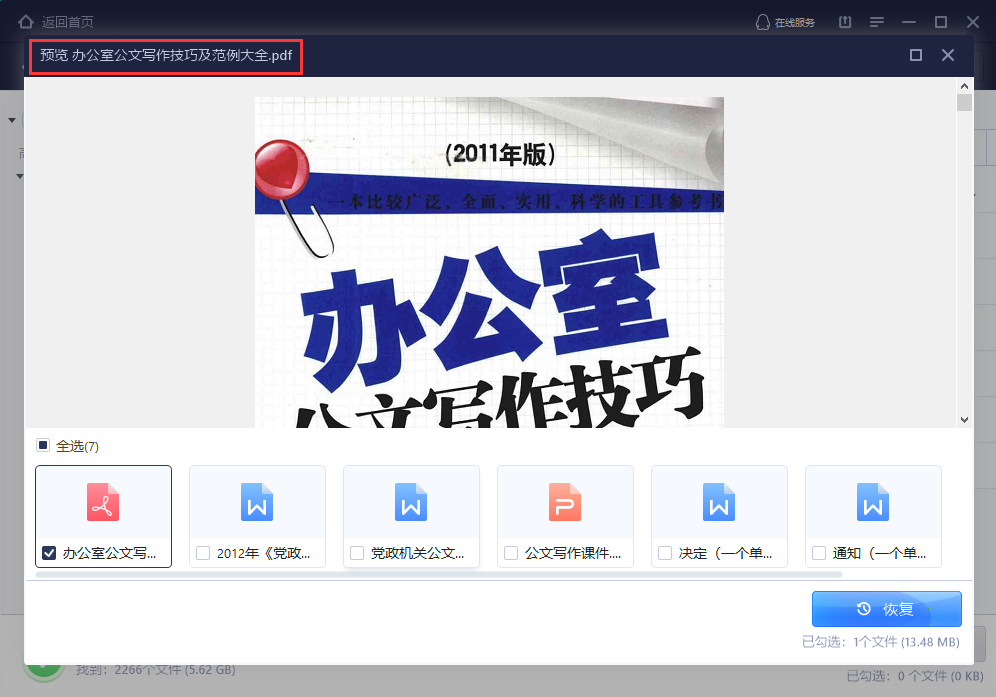Click the preview scrollbar down arrow

[x=964, y=420]
